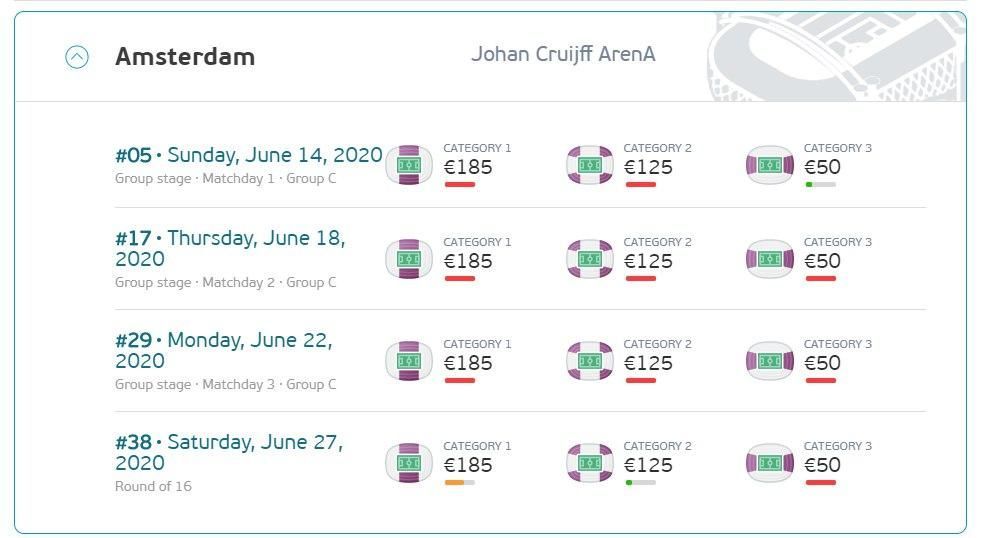Click Category 3 stadium icon for match #17

(x=770, y=259)
